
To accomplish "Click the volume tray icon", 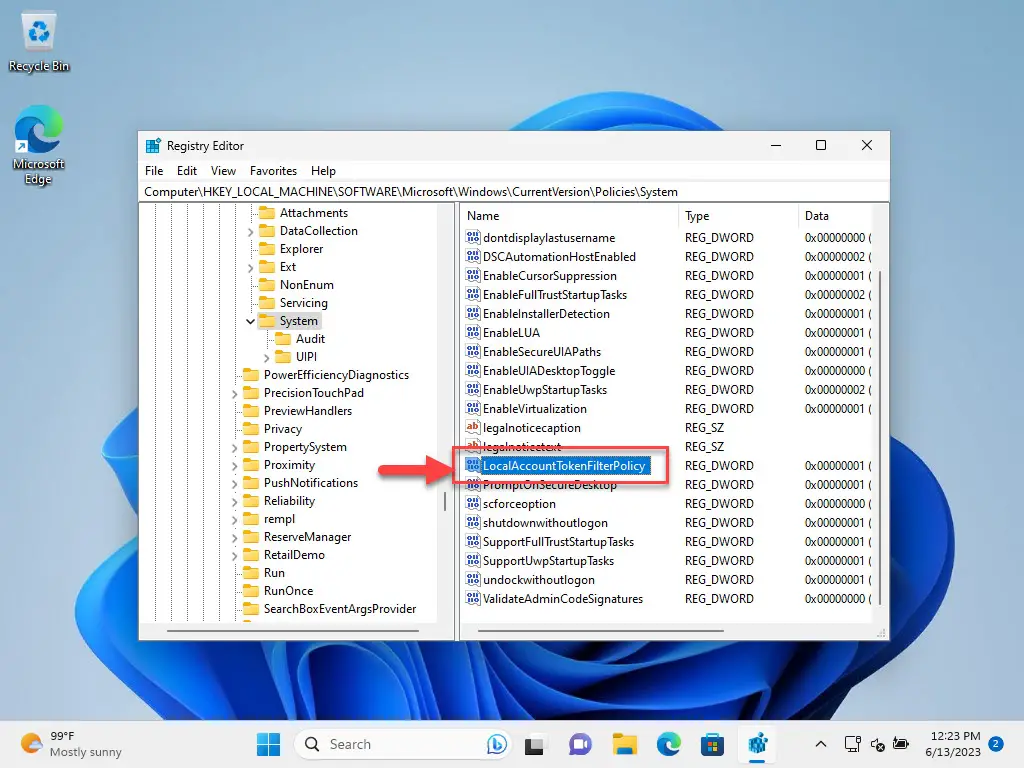I will (x=877, y=744).
